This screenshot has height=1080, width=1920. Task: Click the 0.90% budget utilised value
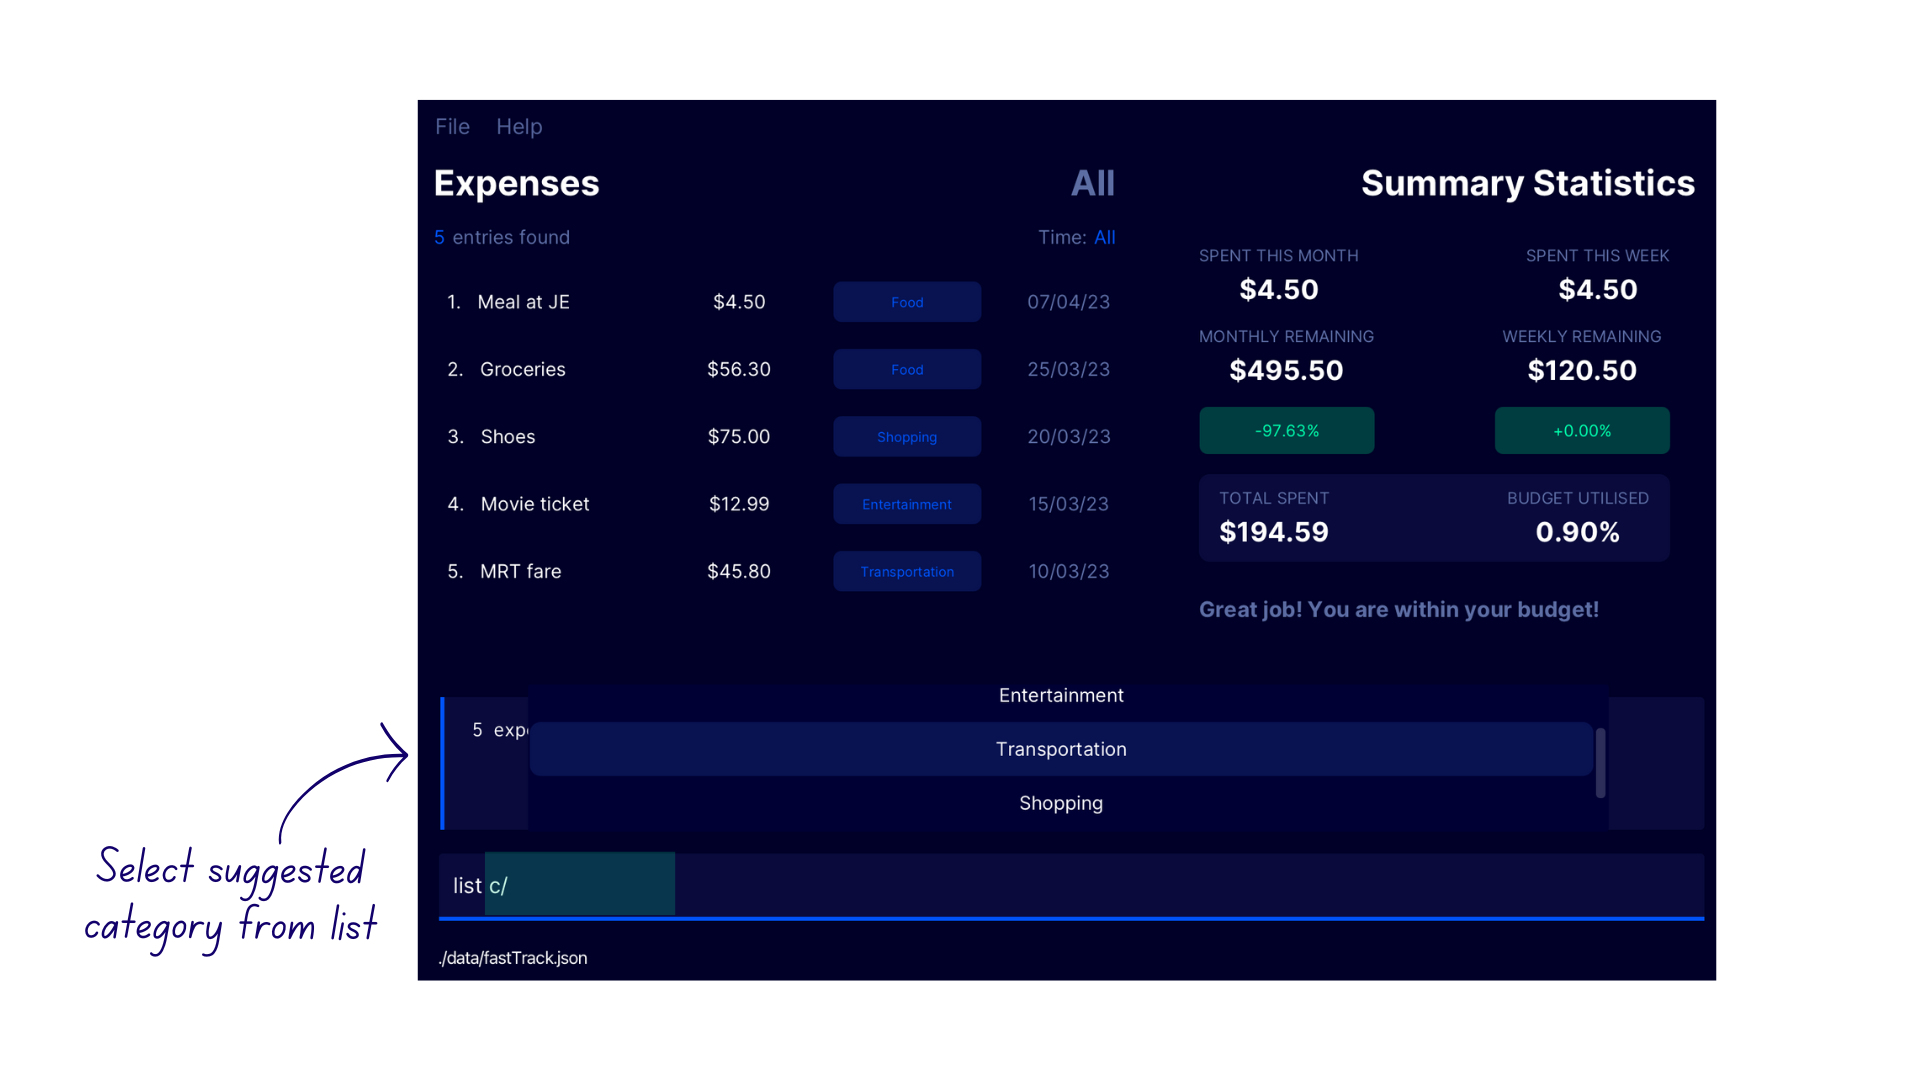point(1577,532)
